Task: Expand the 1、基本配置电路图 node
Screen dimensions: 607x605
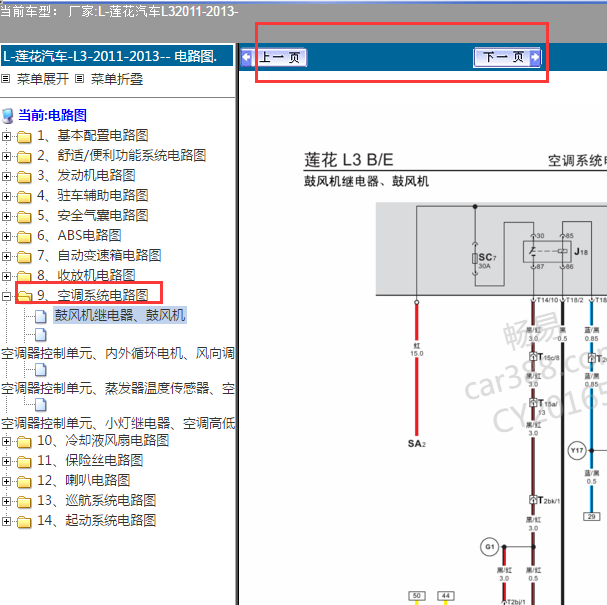Action: 6,136
